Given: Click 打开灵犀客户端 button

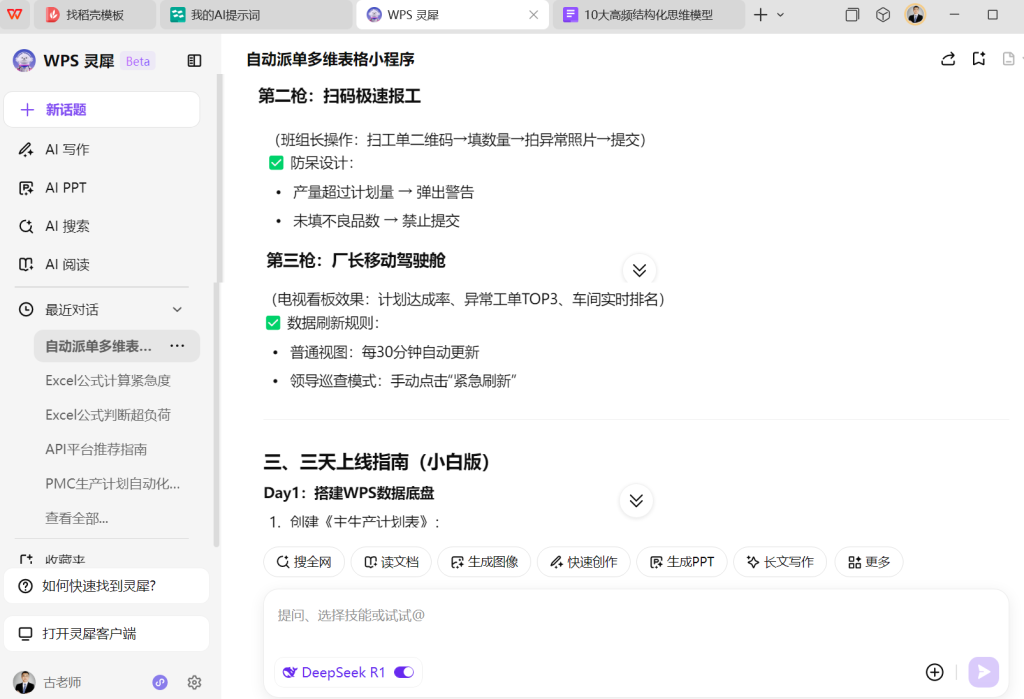Looking at the screenshot, I should pos(106,634).
